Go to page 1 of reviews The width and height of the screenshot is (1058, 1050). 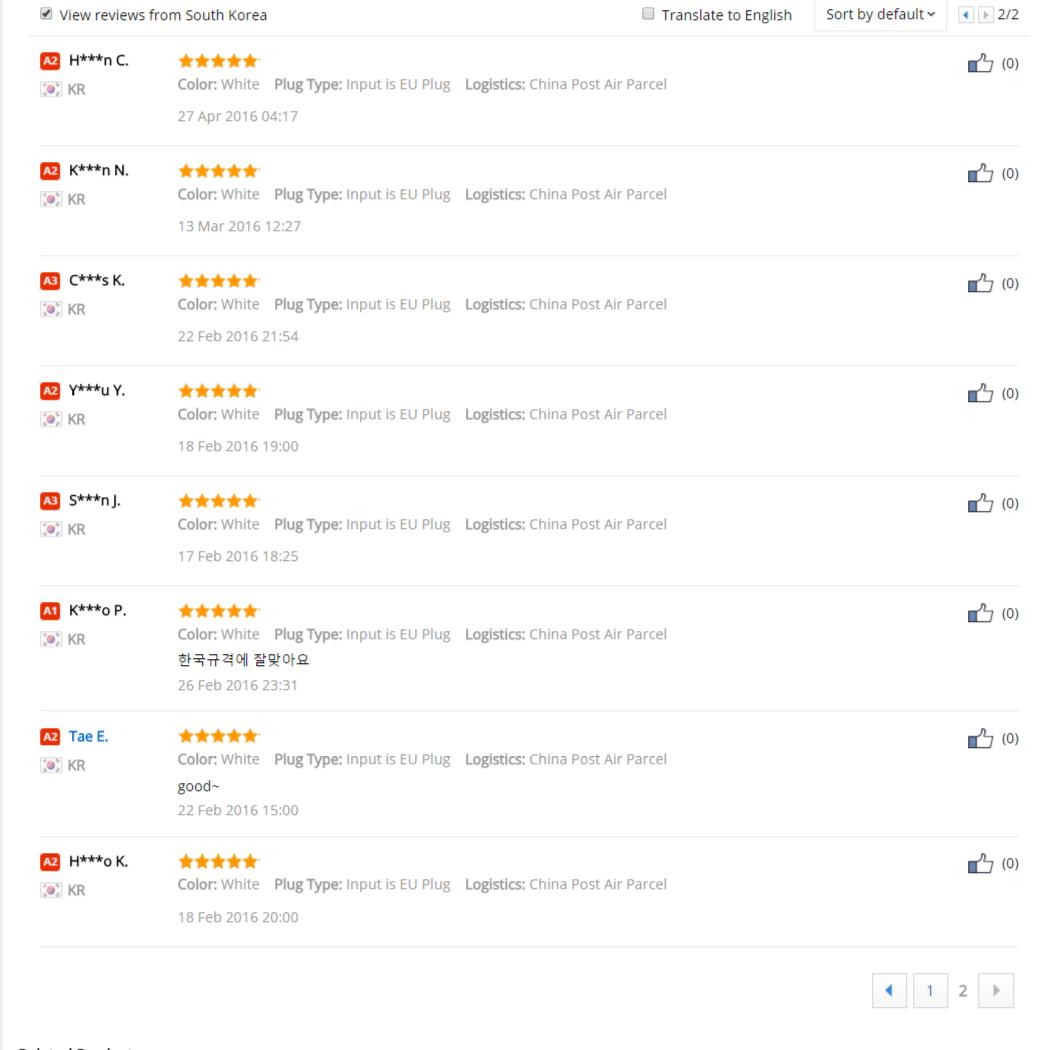[x=930, y=990]
